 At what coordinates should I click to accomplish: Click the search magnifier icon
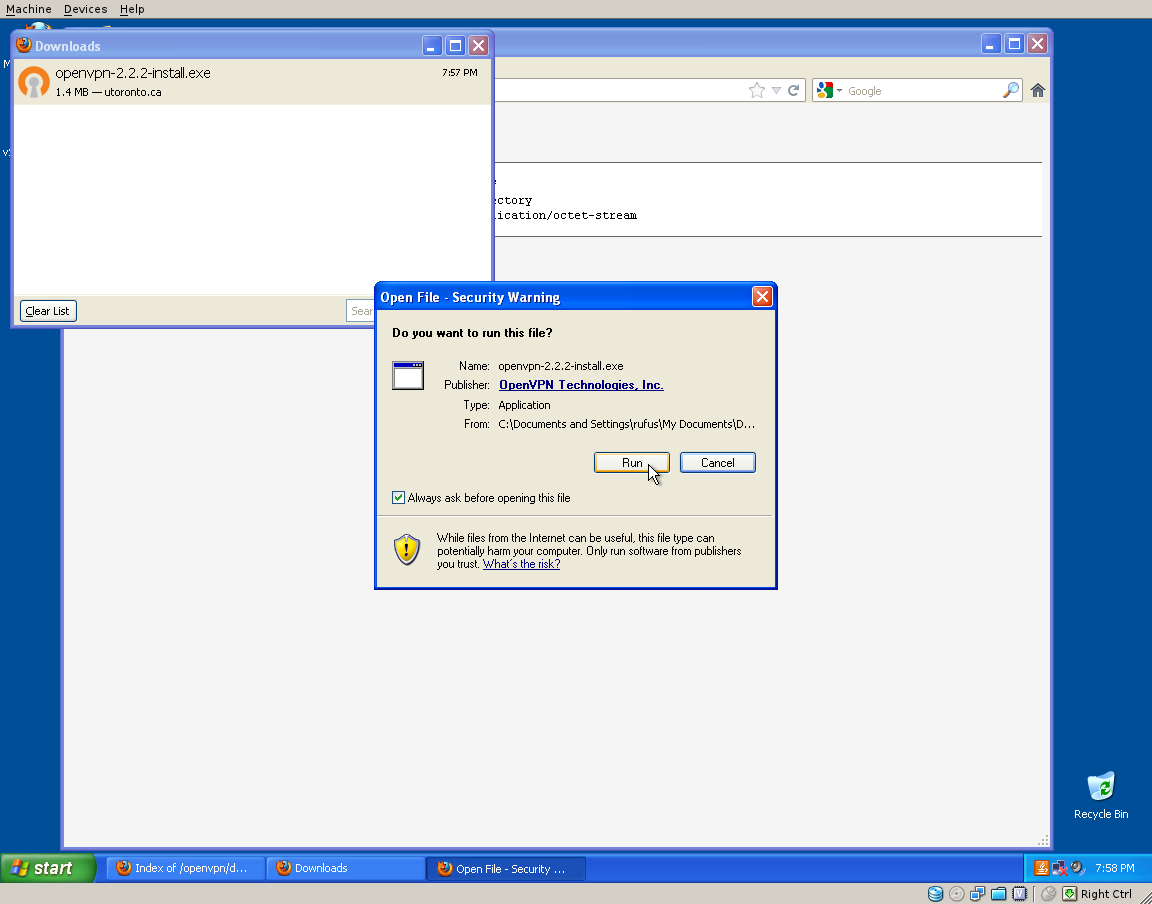[x=1010, y=91]
